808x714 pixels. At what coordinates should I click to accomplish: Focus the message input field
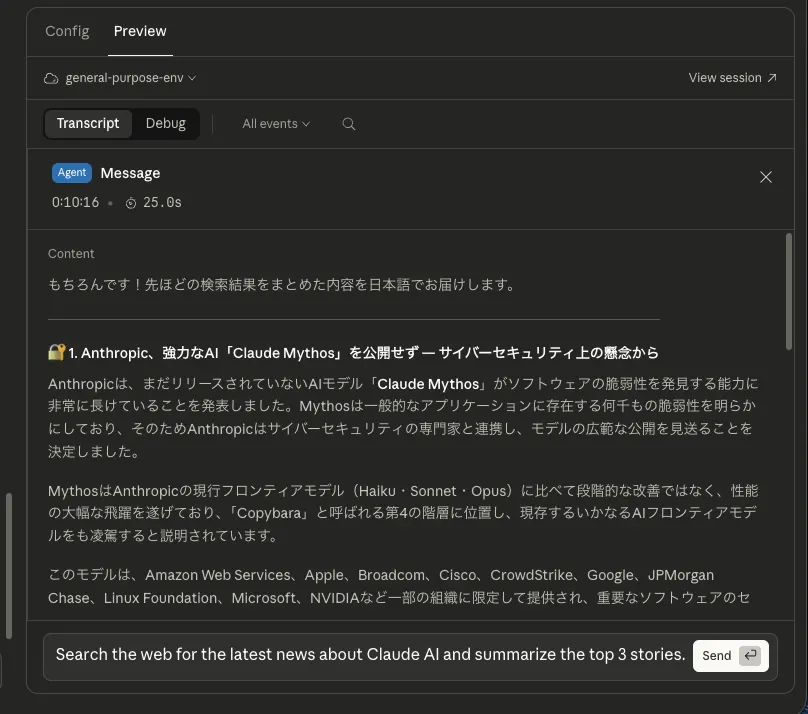(x=370, y=655)
